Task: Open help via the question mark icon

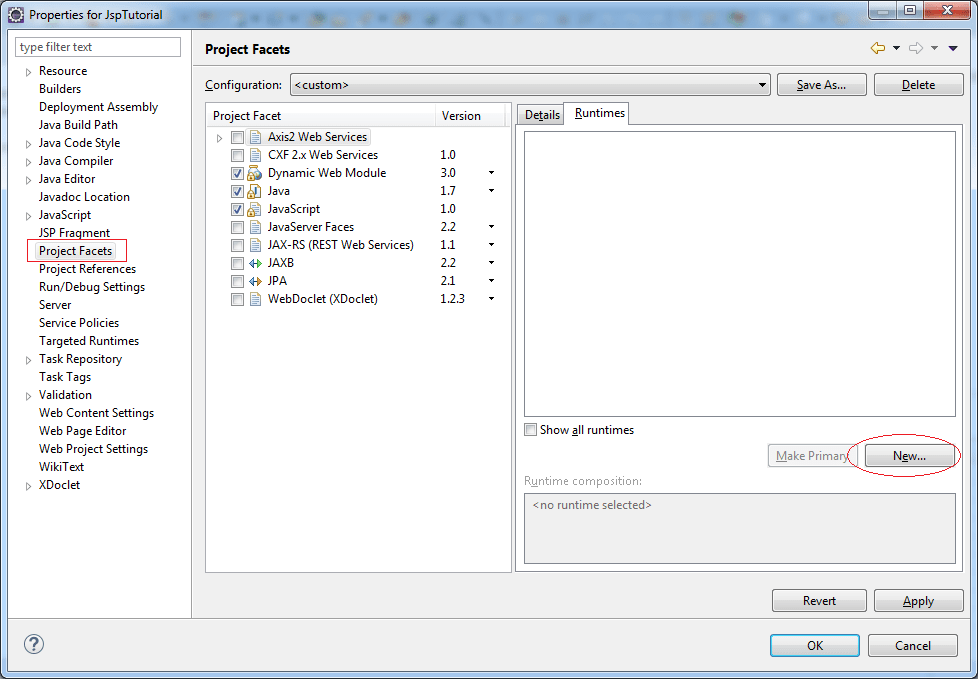Action: 33,644
